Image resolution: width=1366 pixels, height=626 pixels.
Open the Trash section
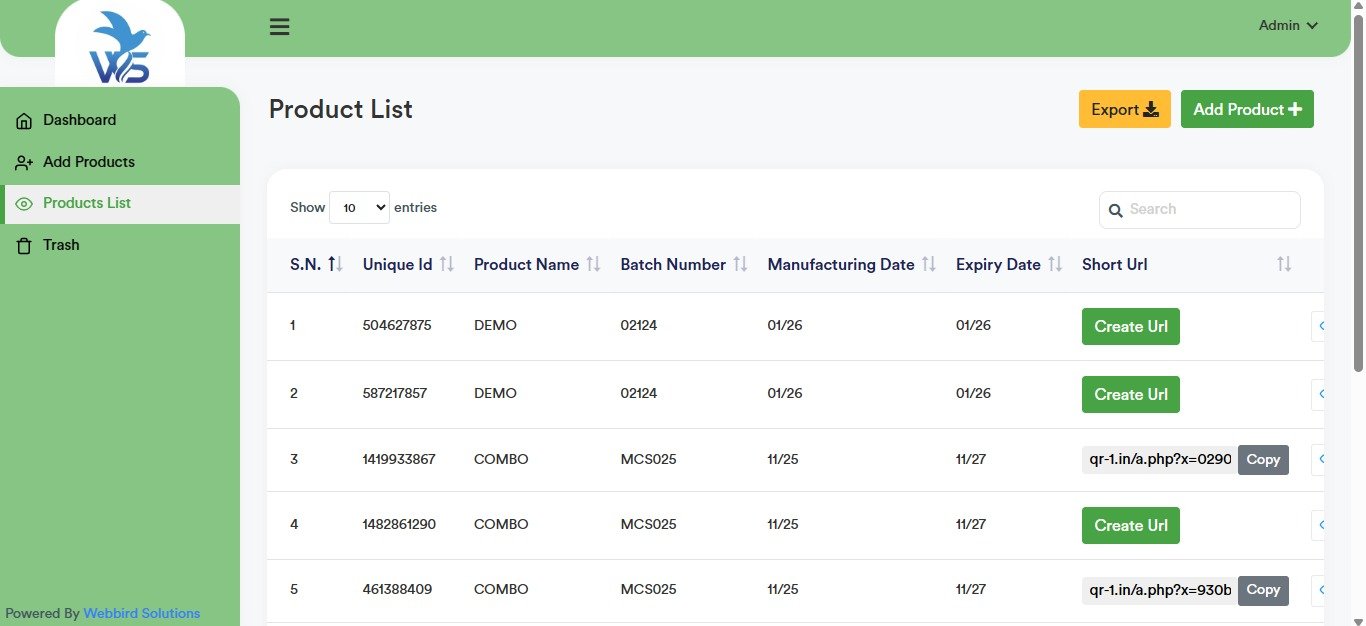[61, 245]
